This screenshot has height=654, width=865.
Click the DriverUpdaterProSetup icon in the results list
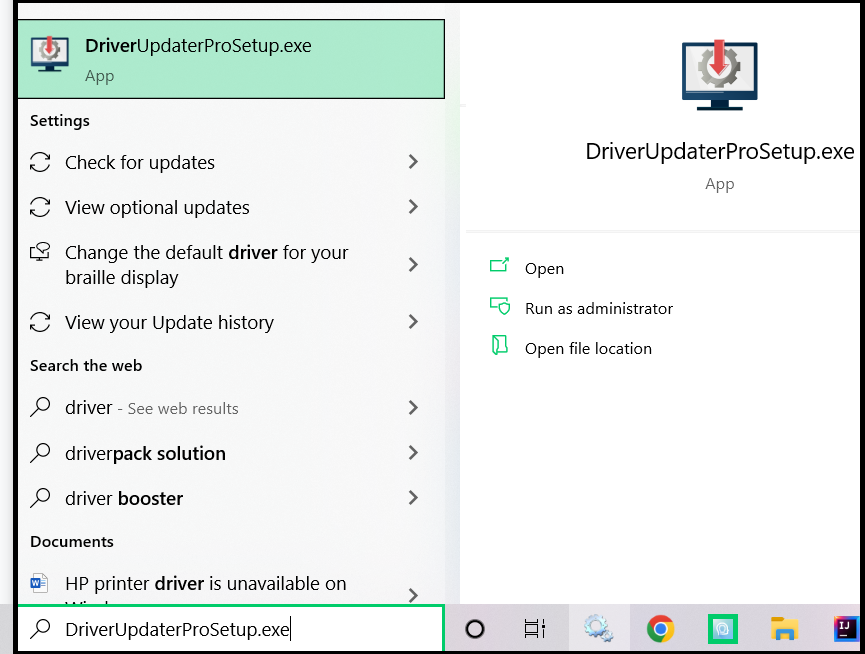[x=50, y=53]
